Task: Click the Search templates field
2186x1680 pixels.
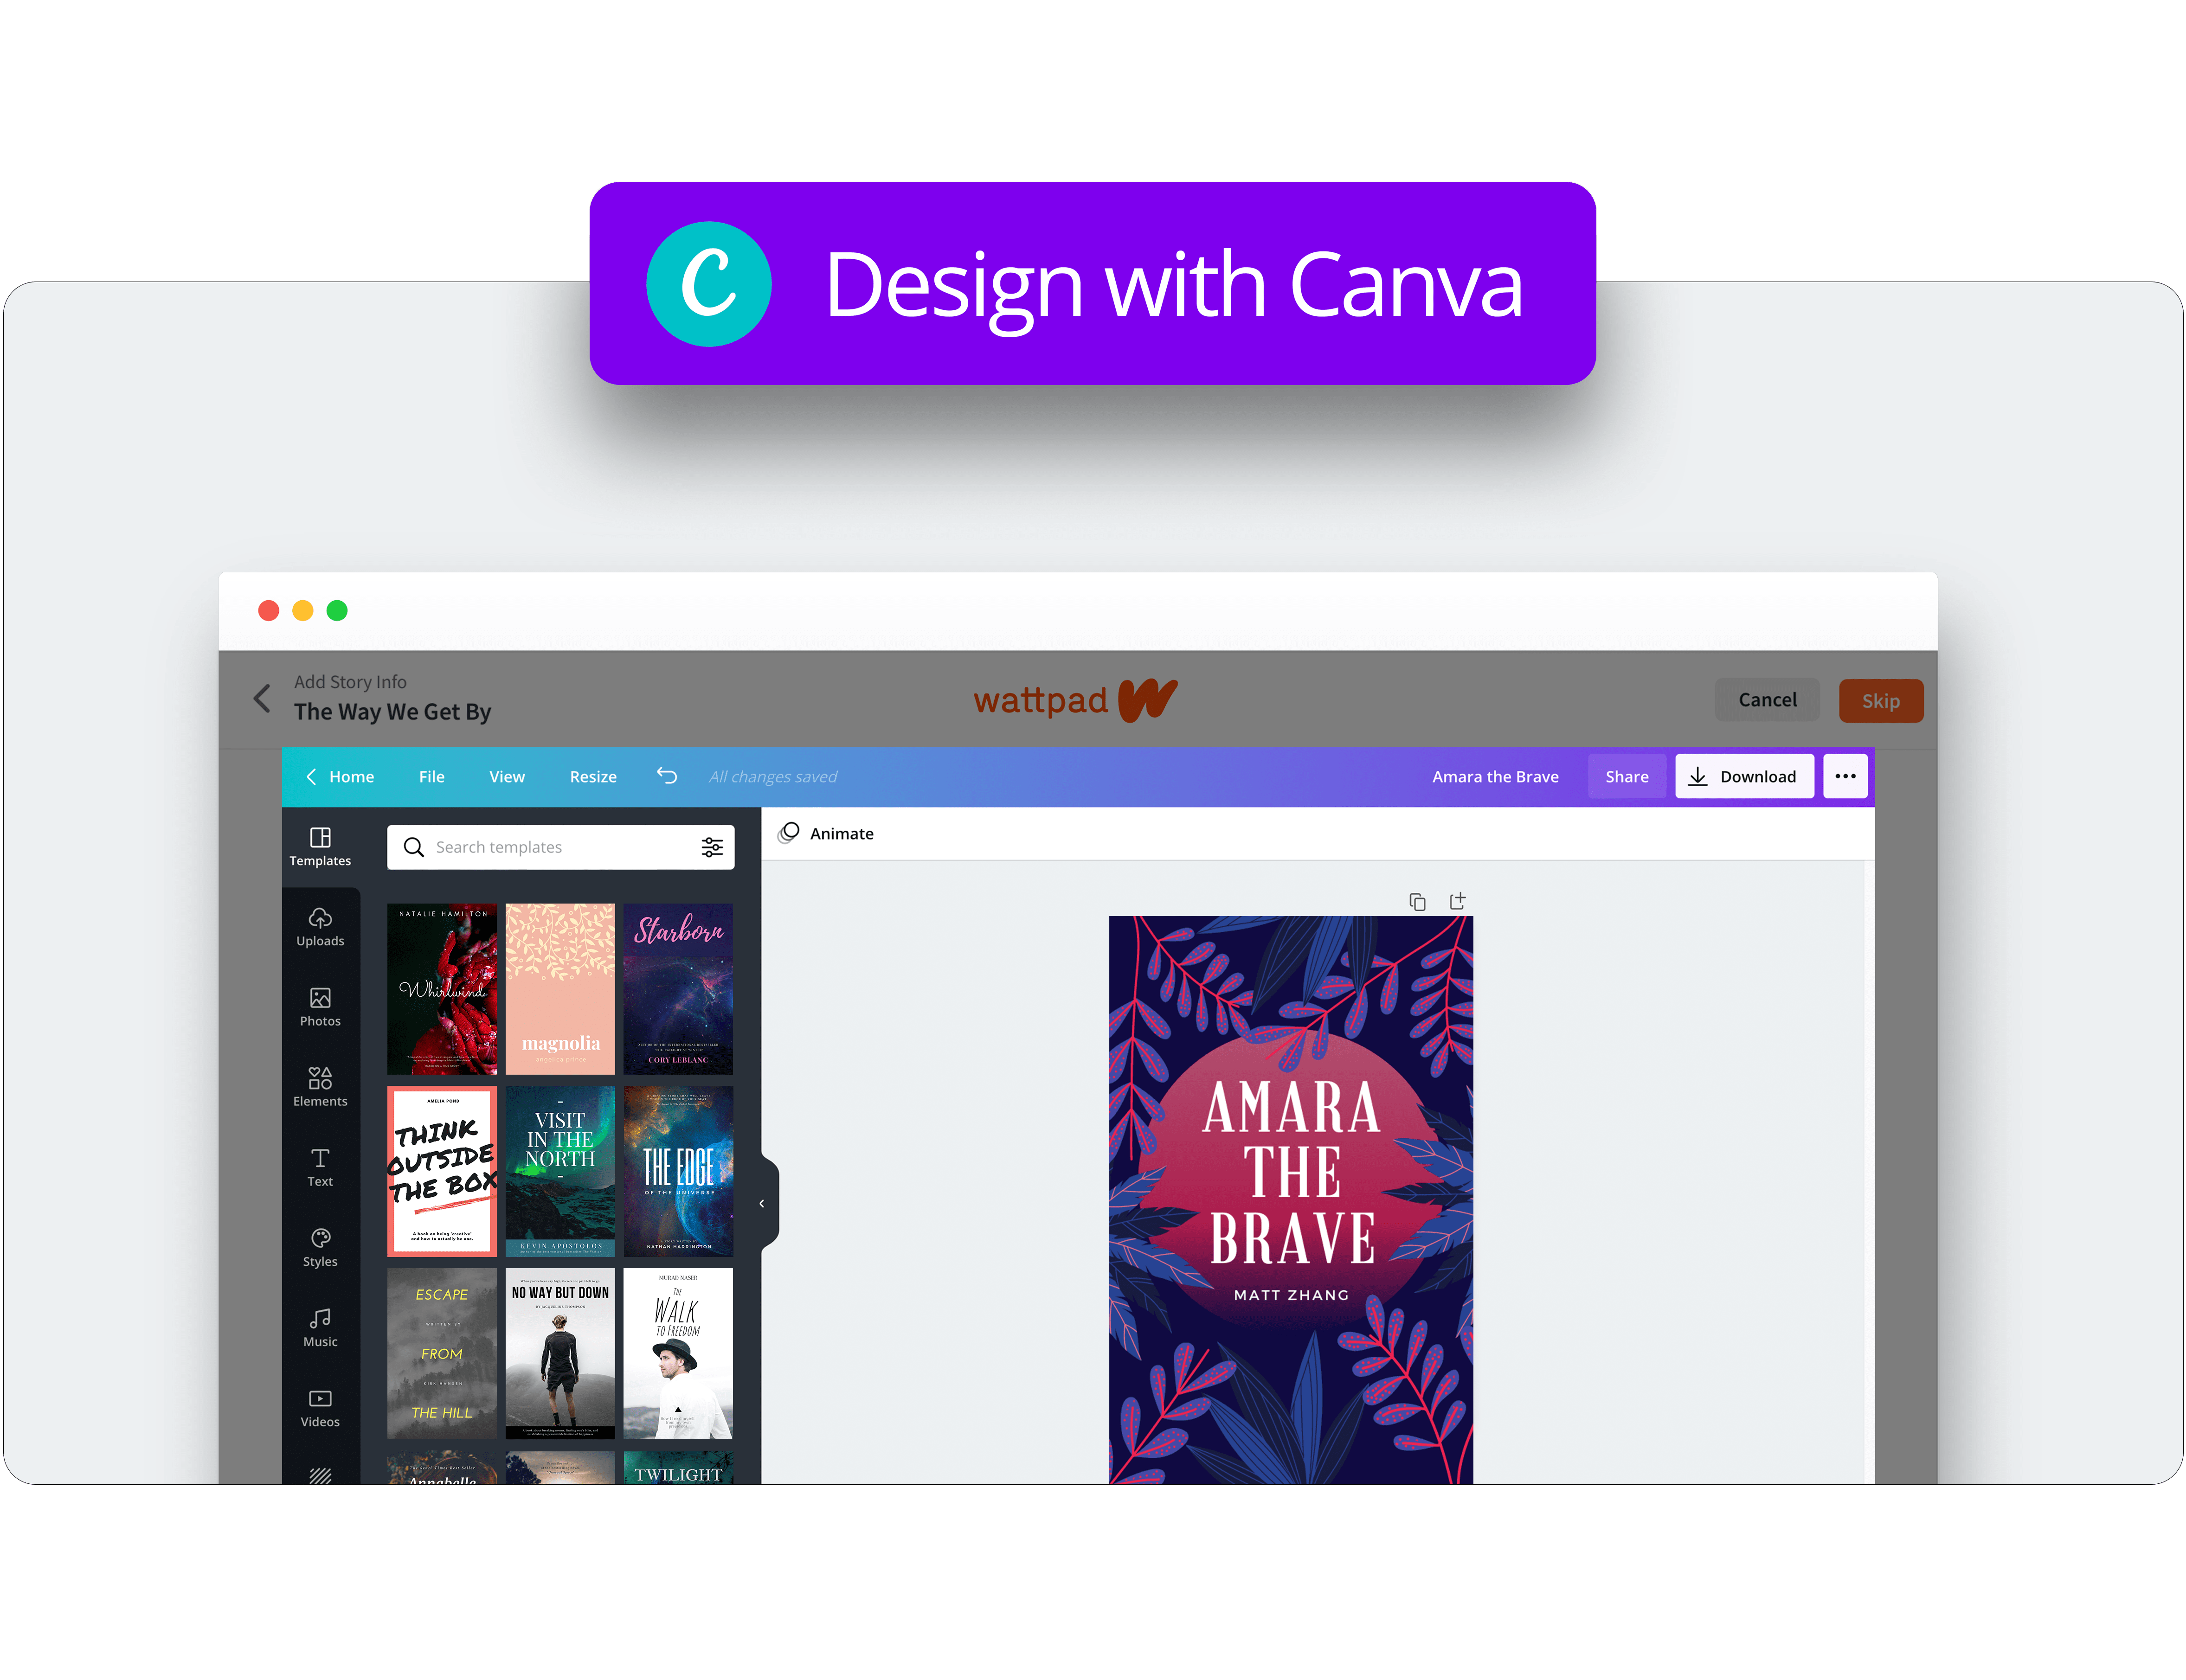Action: (560, 847)
